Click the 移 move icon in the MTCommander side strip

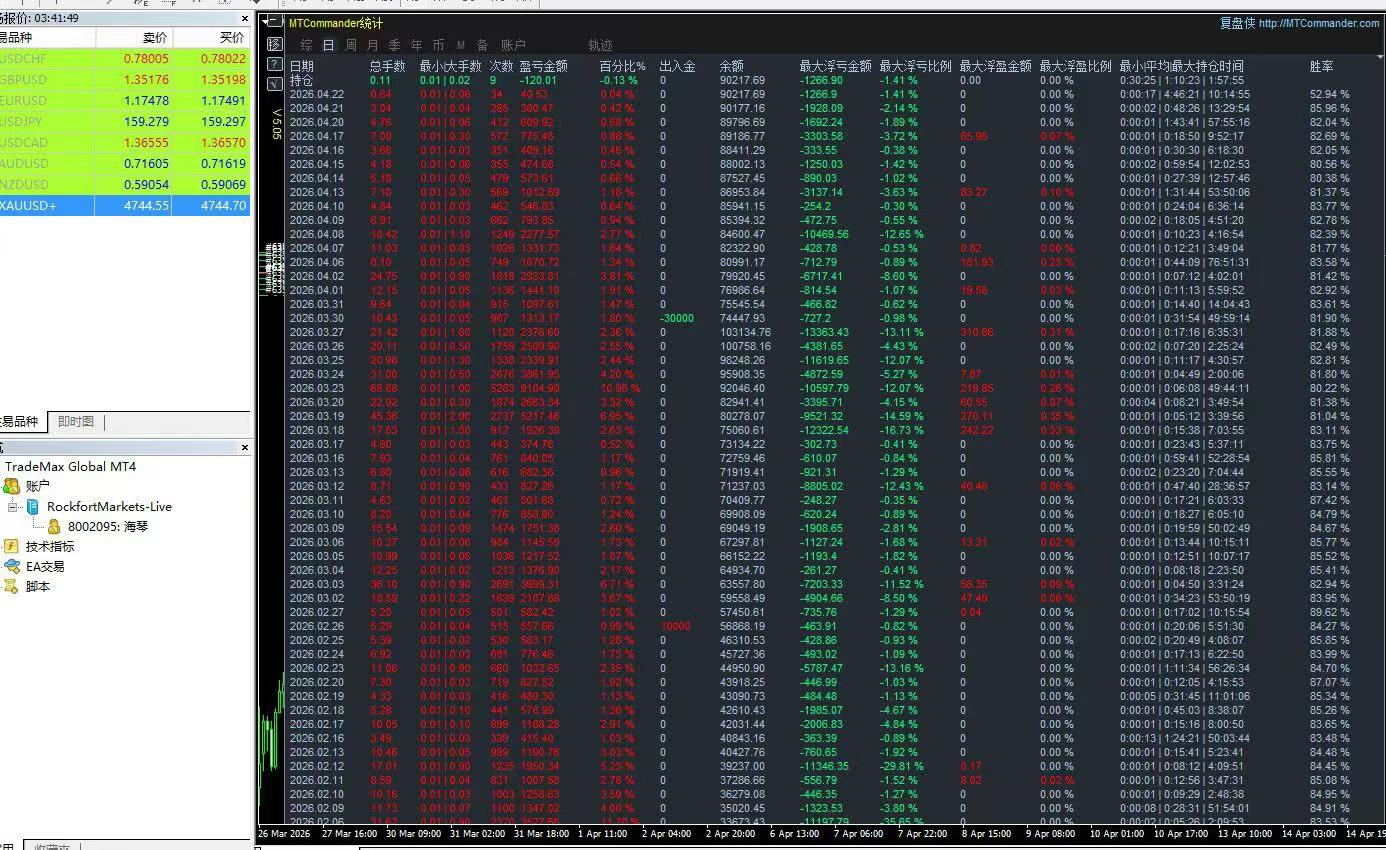pos(275,45)
